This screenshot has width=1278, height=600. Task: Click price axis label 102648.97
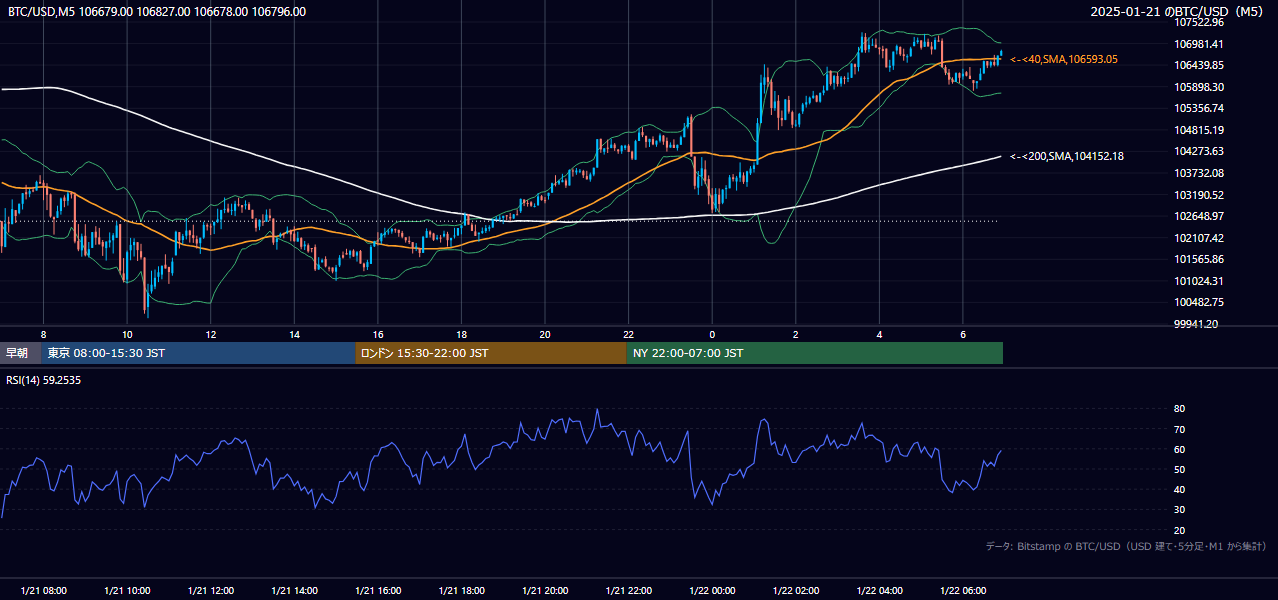tap(1199, 216)
